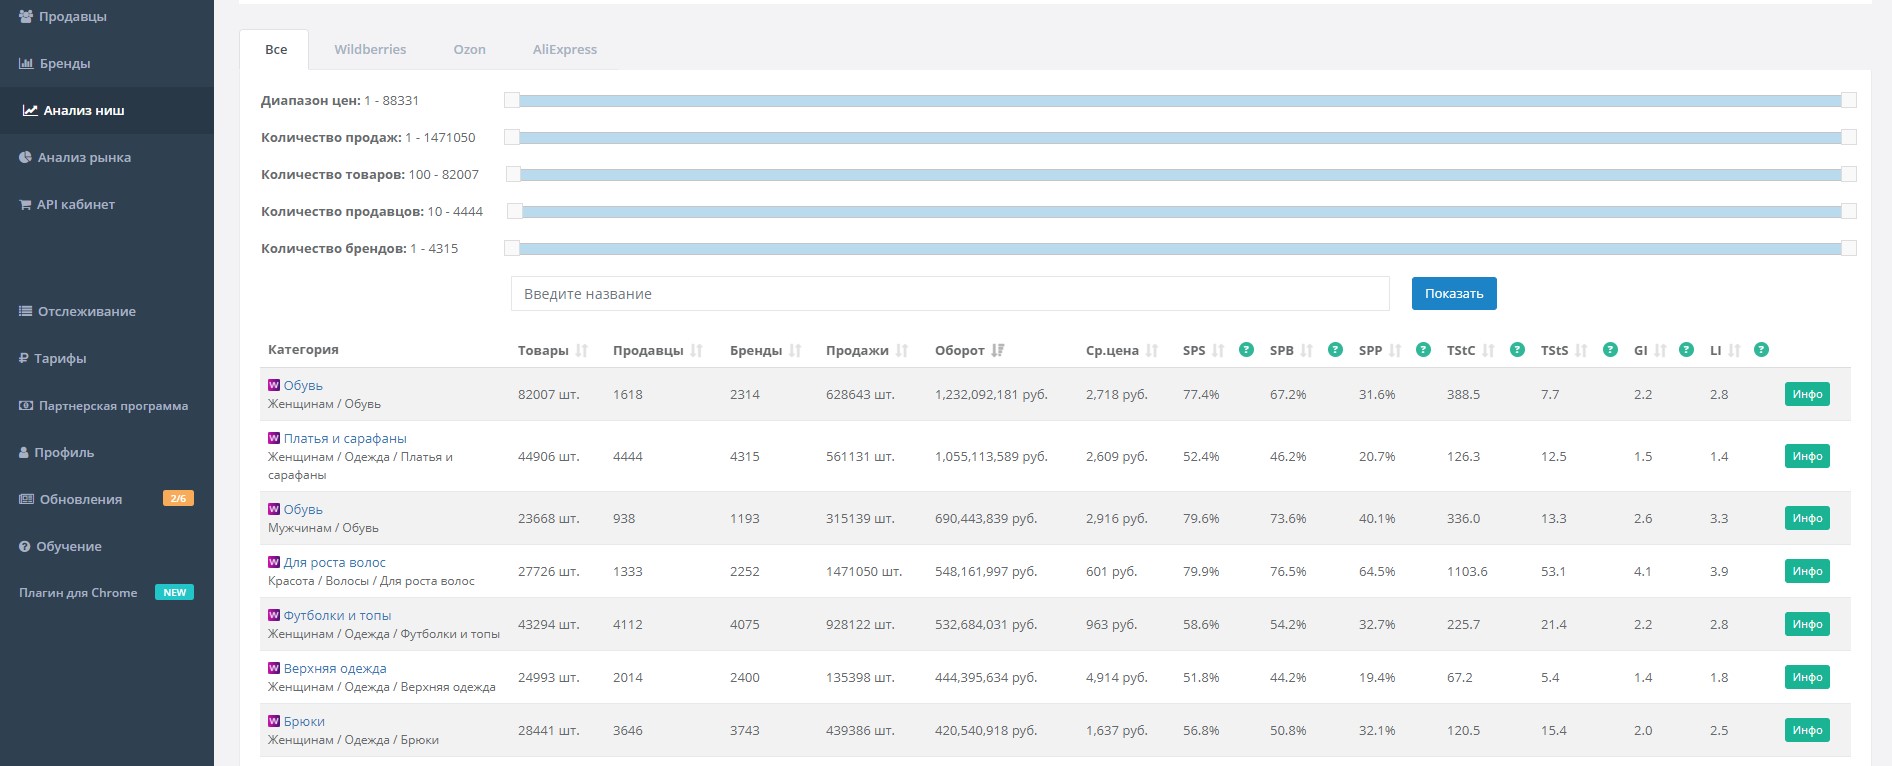
Task: Click the Показать button
Action: tap(1454, 294)
